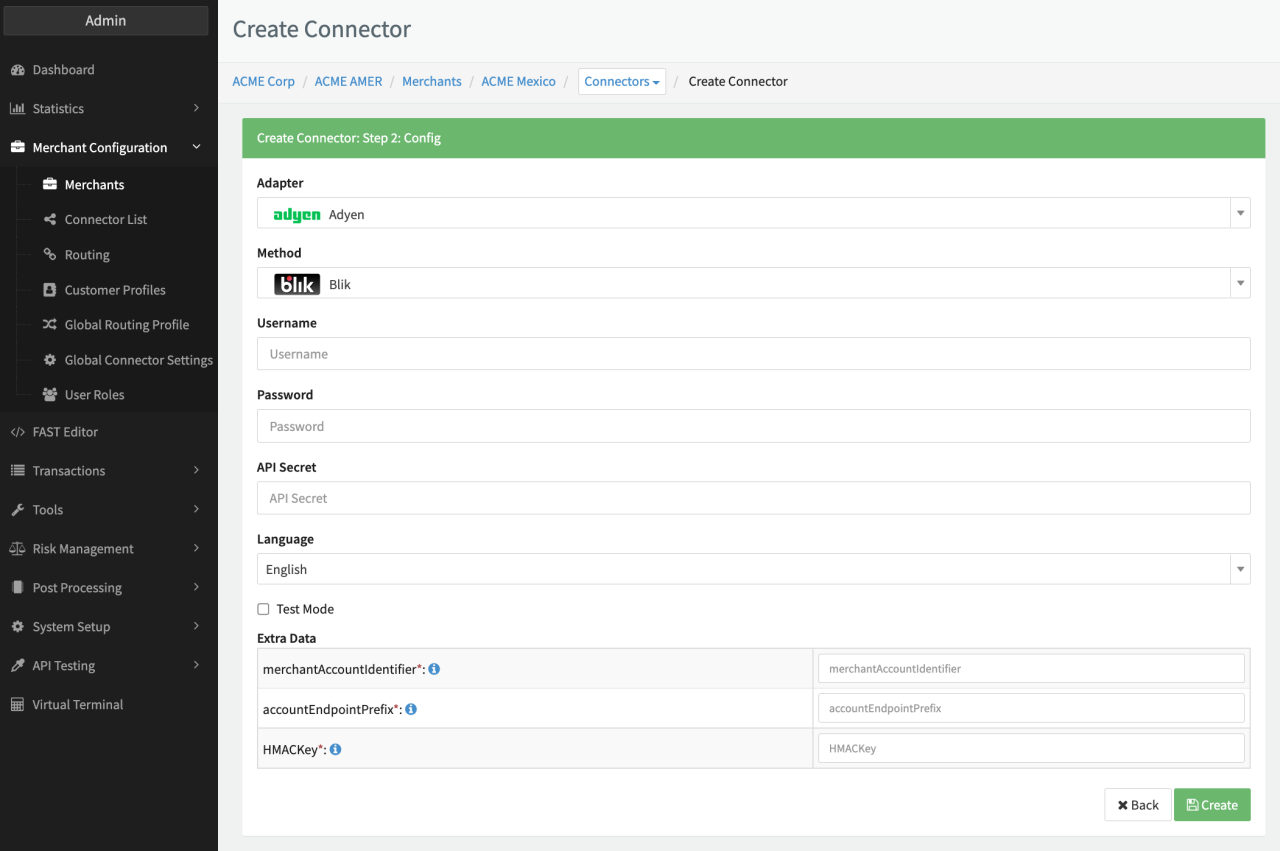Click into the API Secret input field
Screen dimensions: 1280x851
click(x=753, y=498)
